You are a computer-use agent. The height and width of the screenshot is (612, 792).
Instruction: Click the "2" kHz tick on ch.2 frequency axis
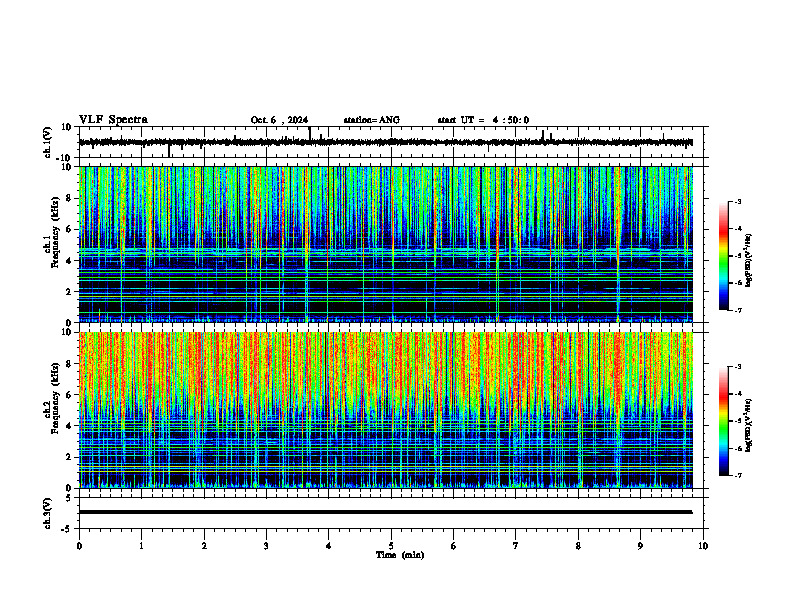click(x=69, y=457)
